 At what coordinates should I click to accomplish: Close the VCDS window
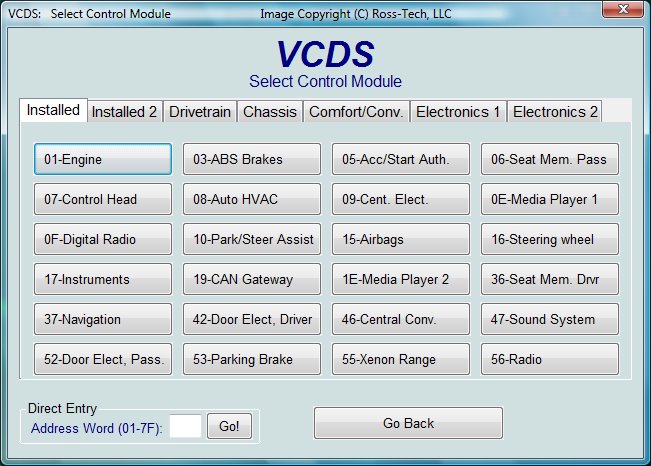pos(623,9)
